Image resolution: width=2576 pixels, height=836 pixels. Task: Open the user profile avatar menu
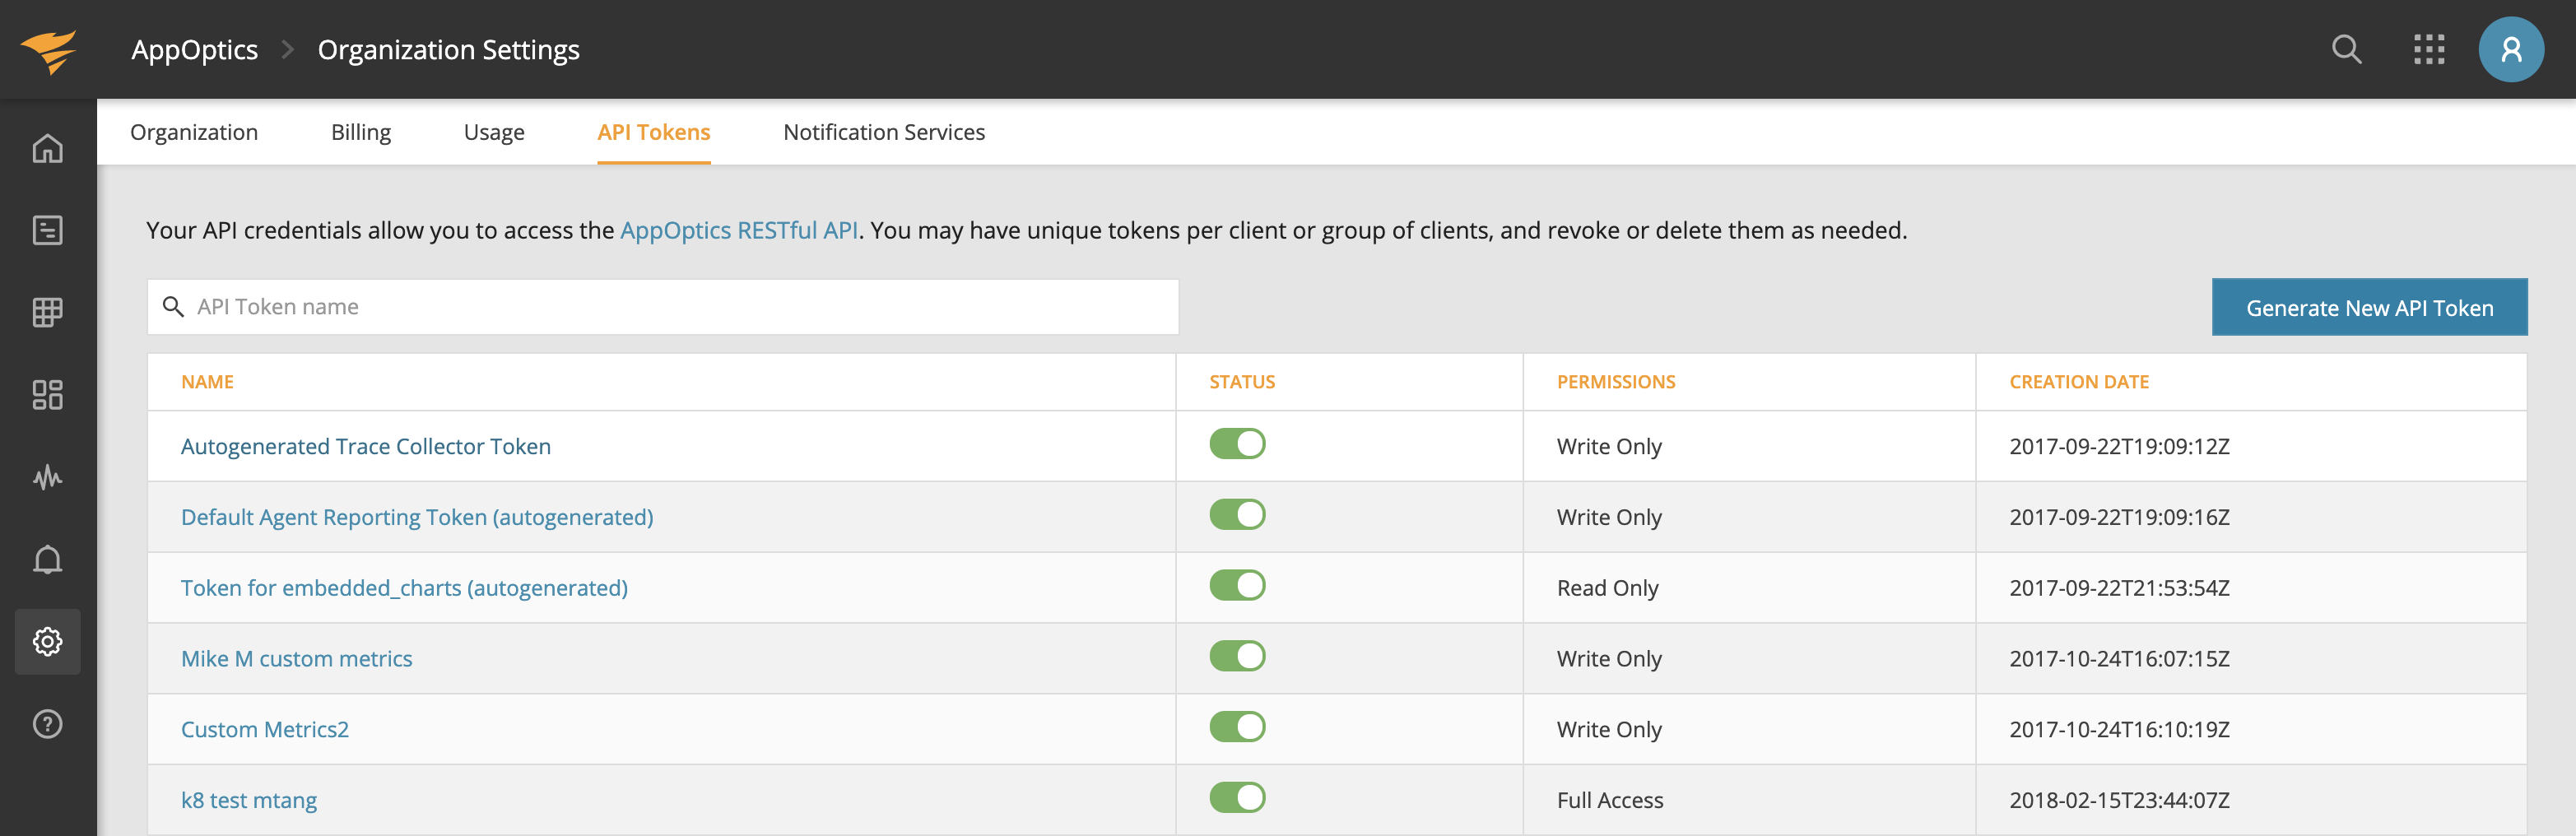coord(2510,49)
